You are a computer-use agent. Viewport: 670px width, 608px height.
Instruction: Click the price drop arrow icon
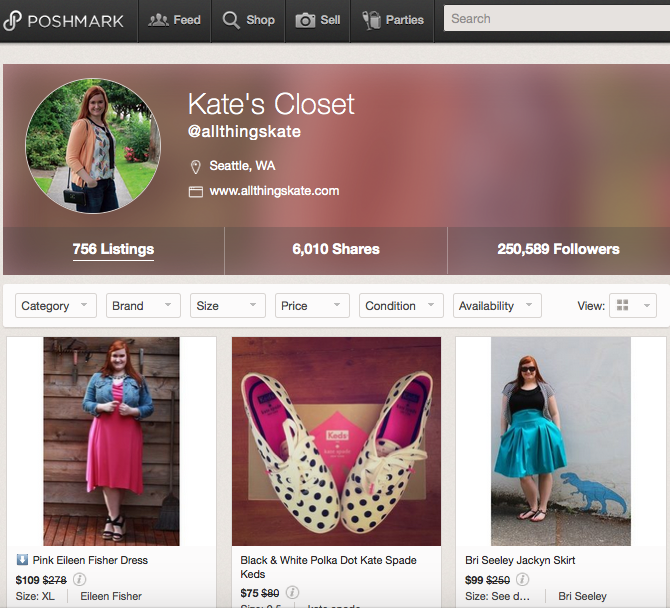pyautogui.click(x=22, y=559)
